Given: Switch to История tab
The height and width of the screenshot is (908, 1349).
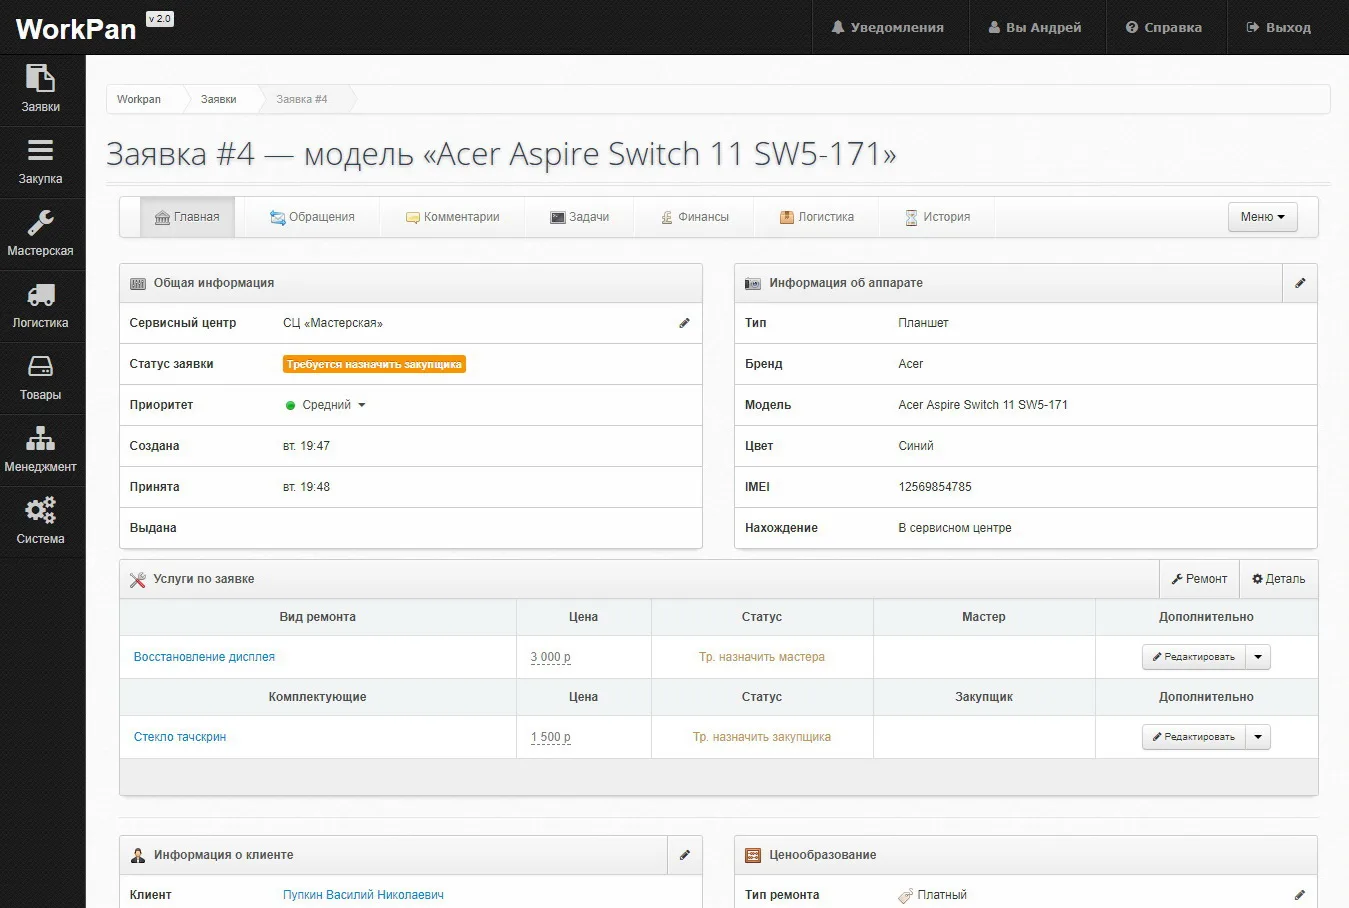Looking at the screenshot, I should [x=937, y=217].
